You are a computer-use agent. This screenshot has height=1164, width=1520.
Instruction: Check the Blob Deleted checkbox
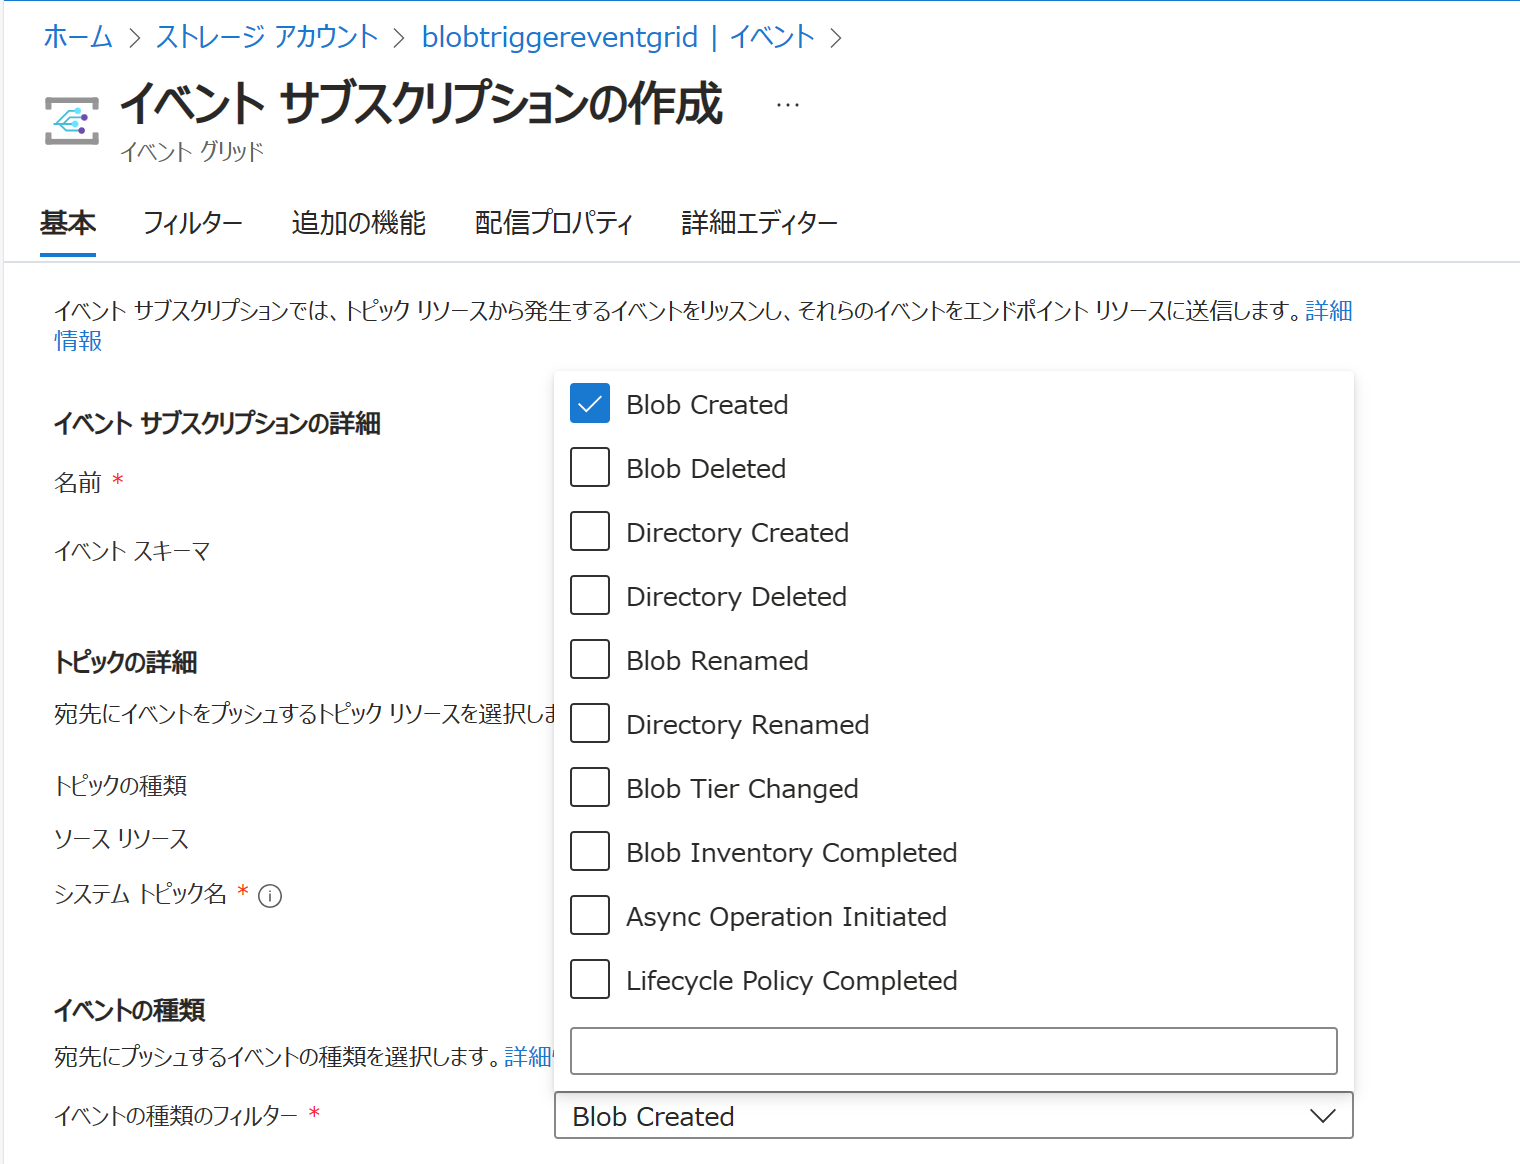click(590, 468)
